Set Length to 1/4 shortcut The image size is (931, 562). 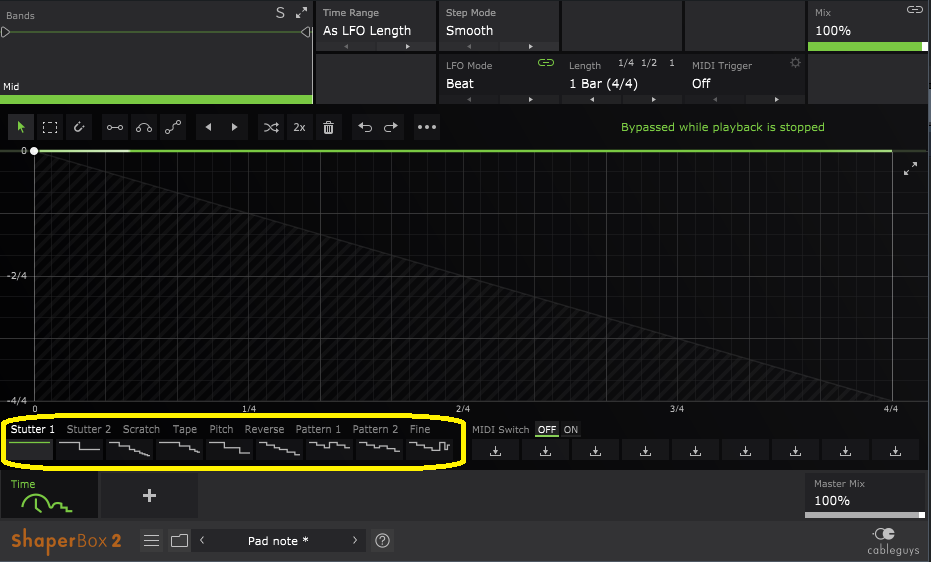626,63
